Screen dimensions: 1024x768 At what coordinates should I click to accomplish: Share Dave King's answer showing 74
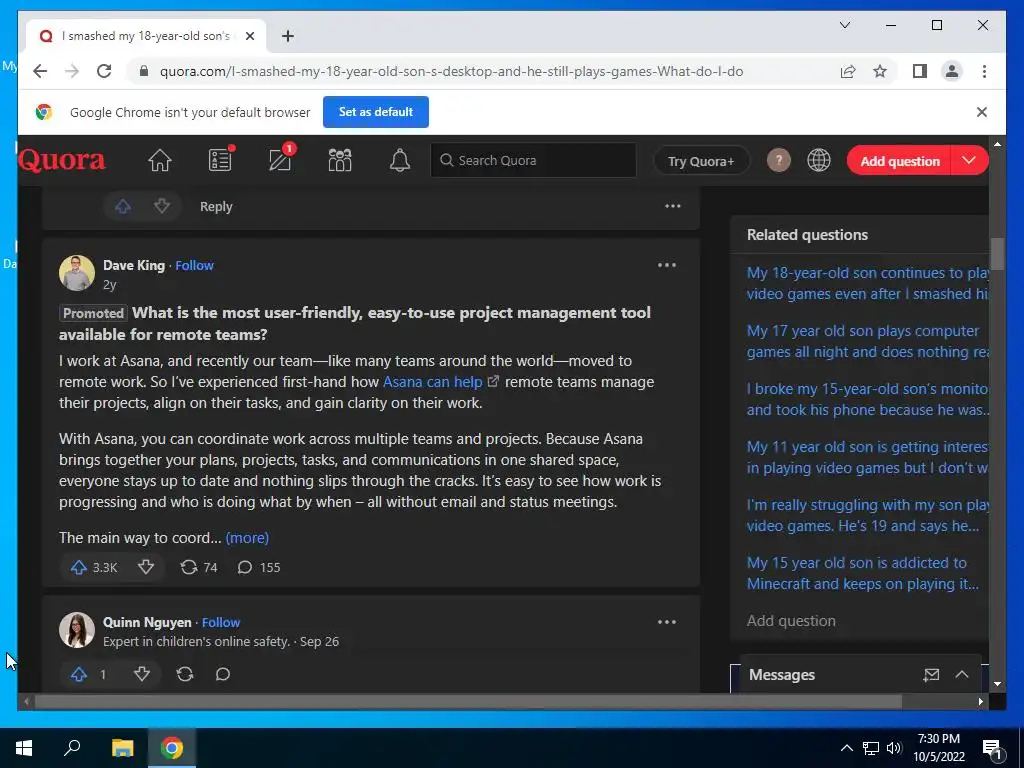[199, 567]
